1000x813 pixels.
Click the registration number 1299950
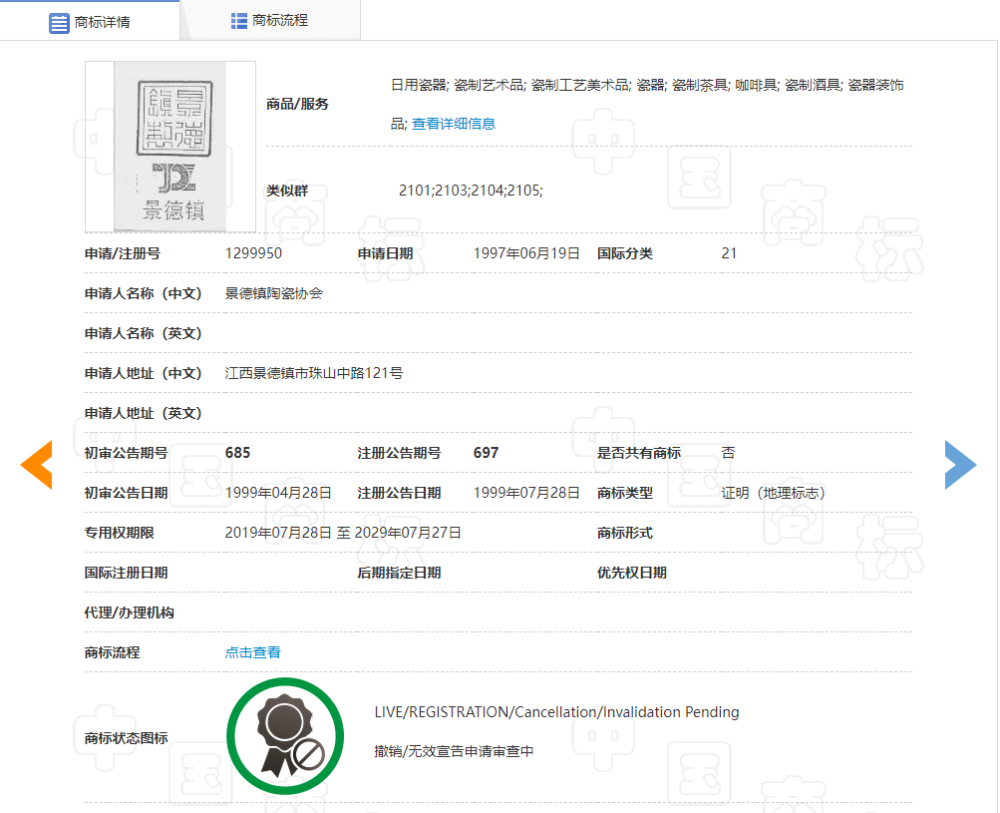tap(253, 253)
